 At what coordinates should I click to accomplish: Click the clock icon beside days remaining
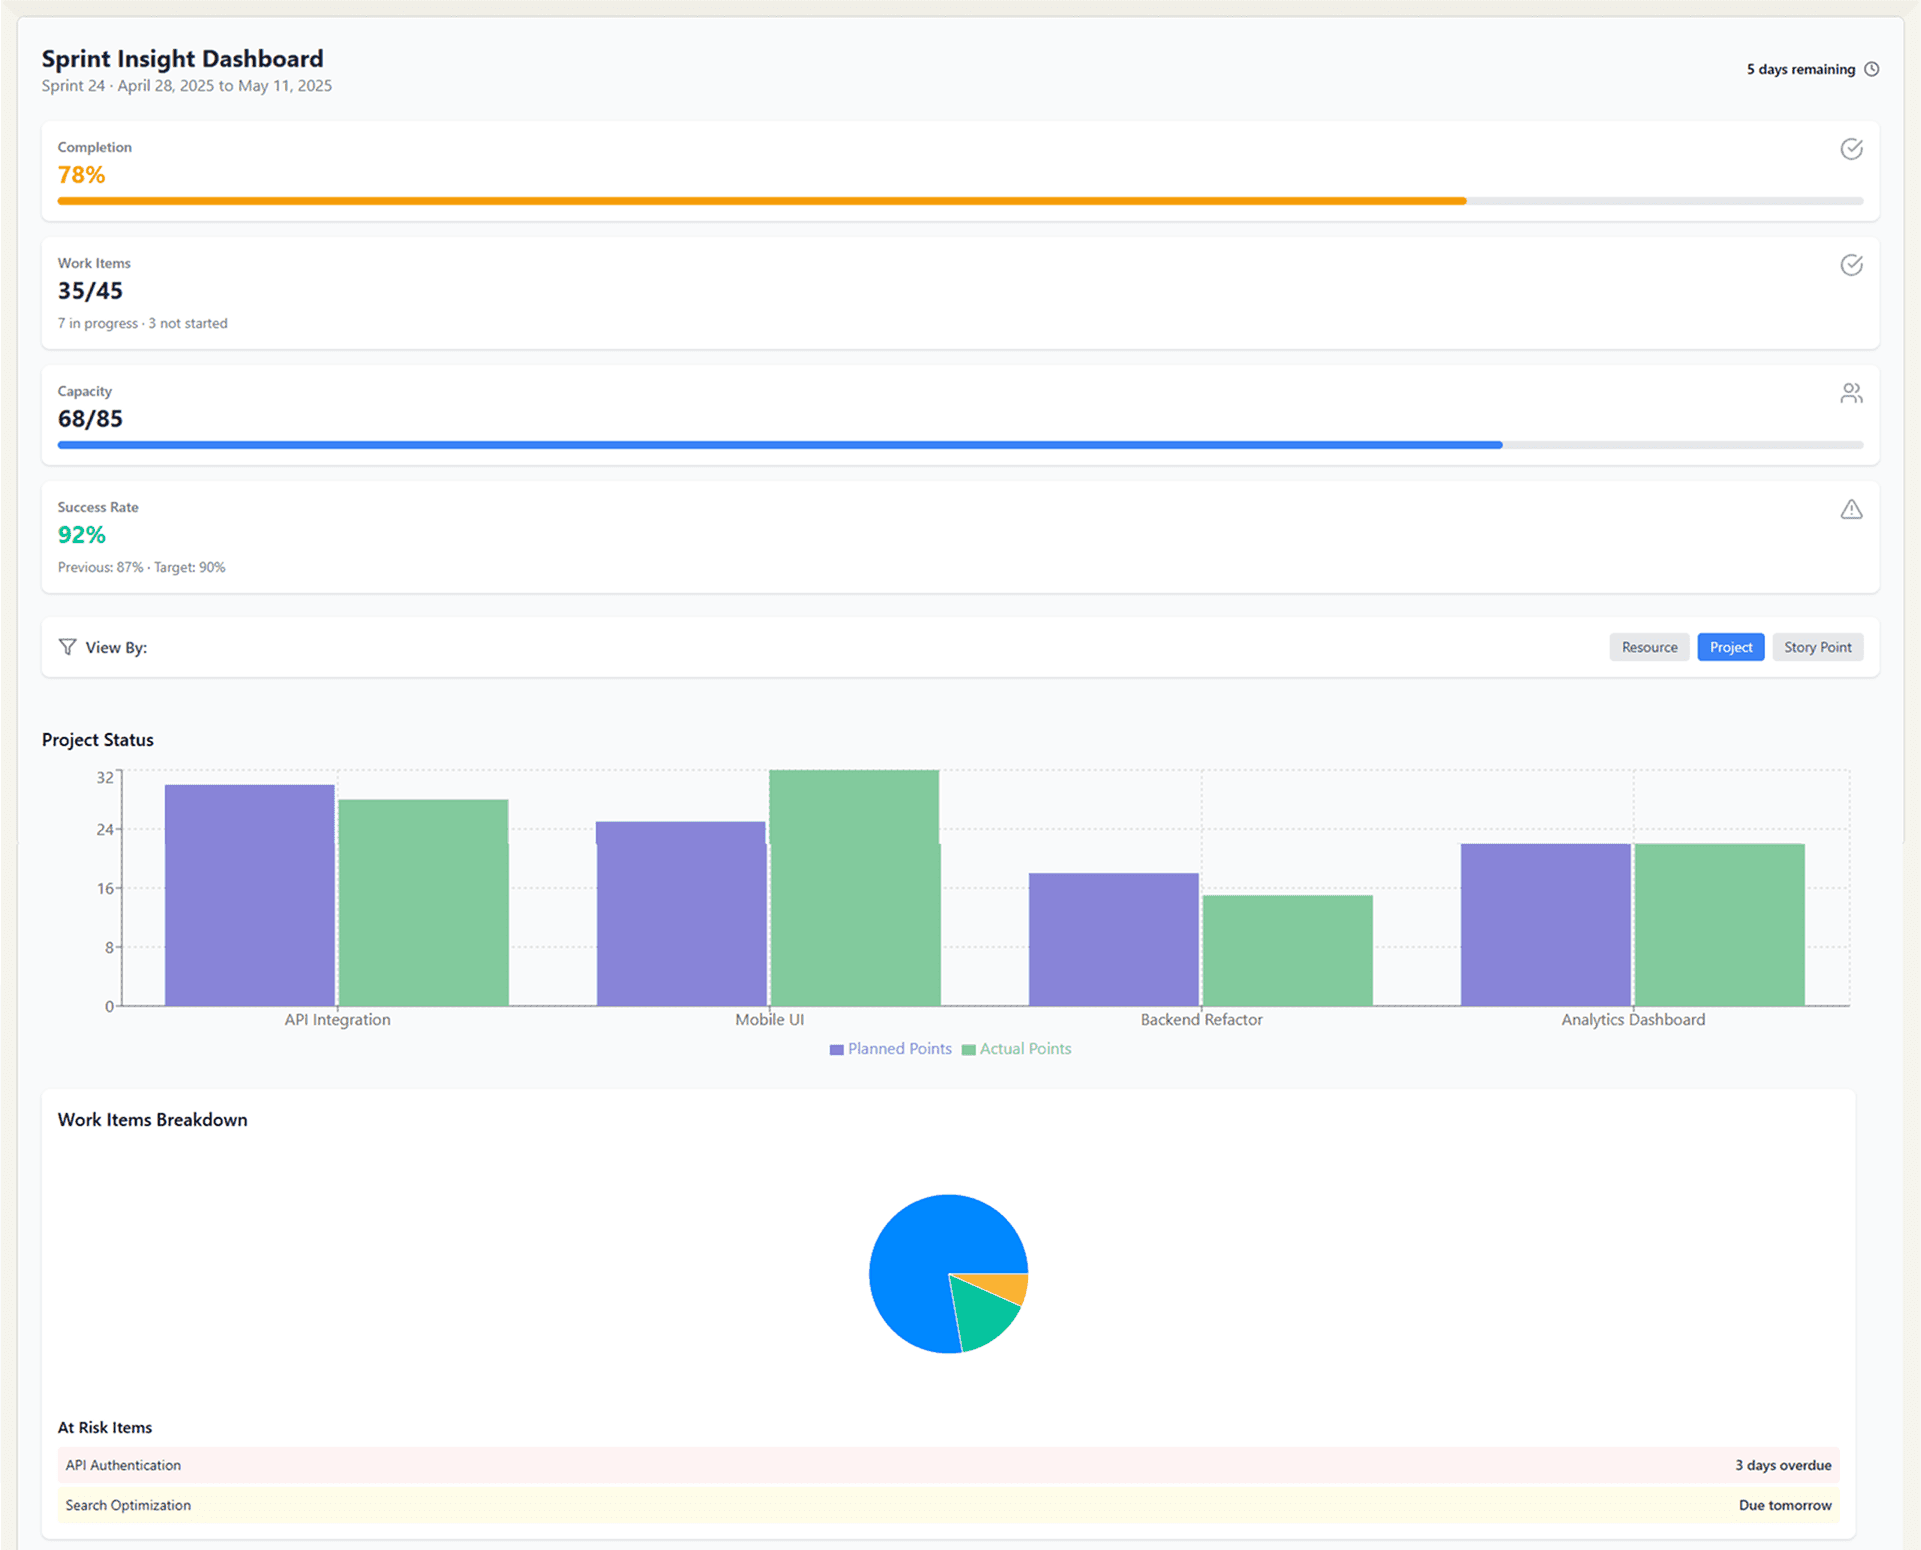[1871, 69]
